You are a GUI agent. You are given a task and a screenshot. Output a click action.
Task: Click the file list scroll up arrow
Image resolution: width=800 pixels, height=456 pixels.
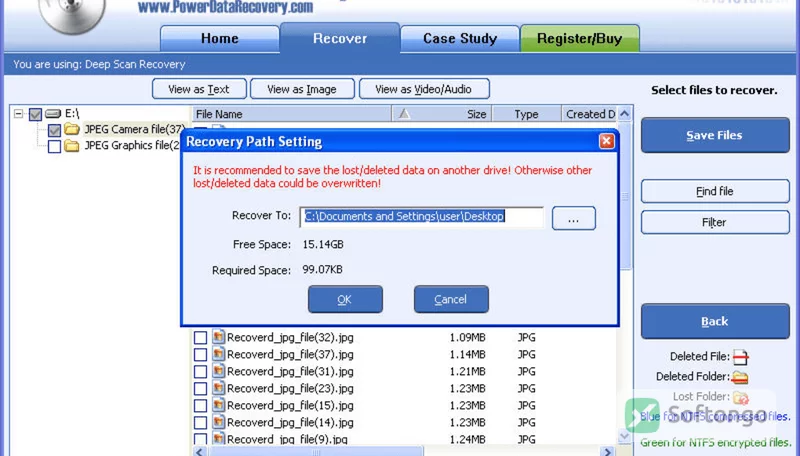coord(625,113)
